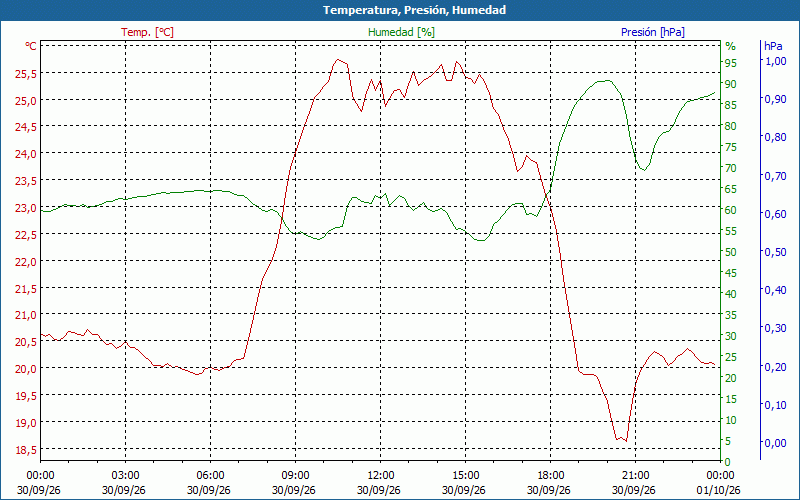Click the 10 humidity axis value
The image size is (800, 500).
731,420
